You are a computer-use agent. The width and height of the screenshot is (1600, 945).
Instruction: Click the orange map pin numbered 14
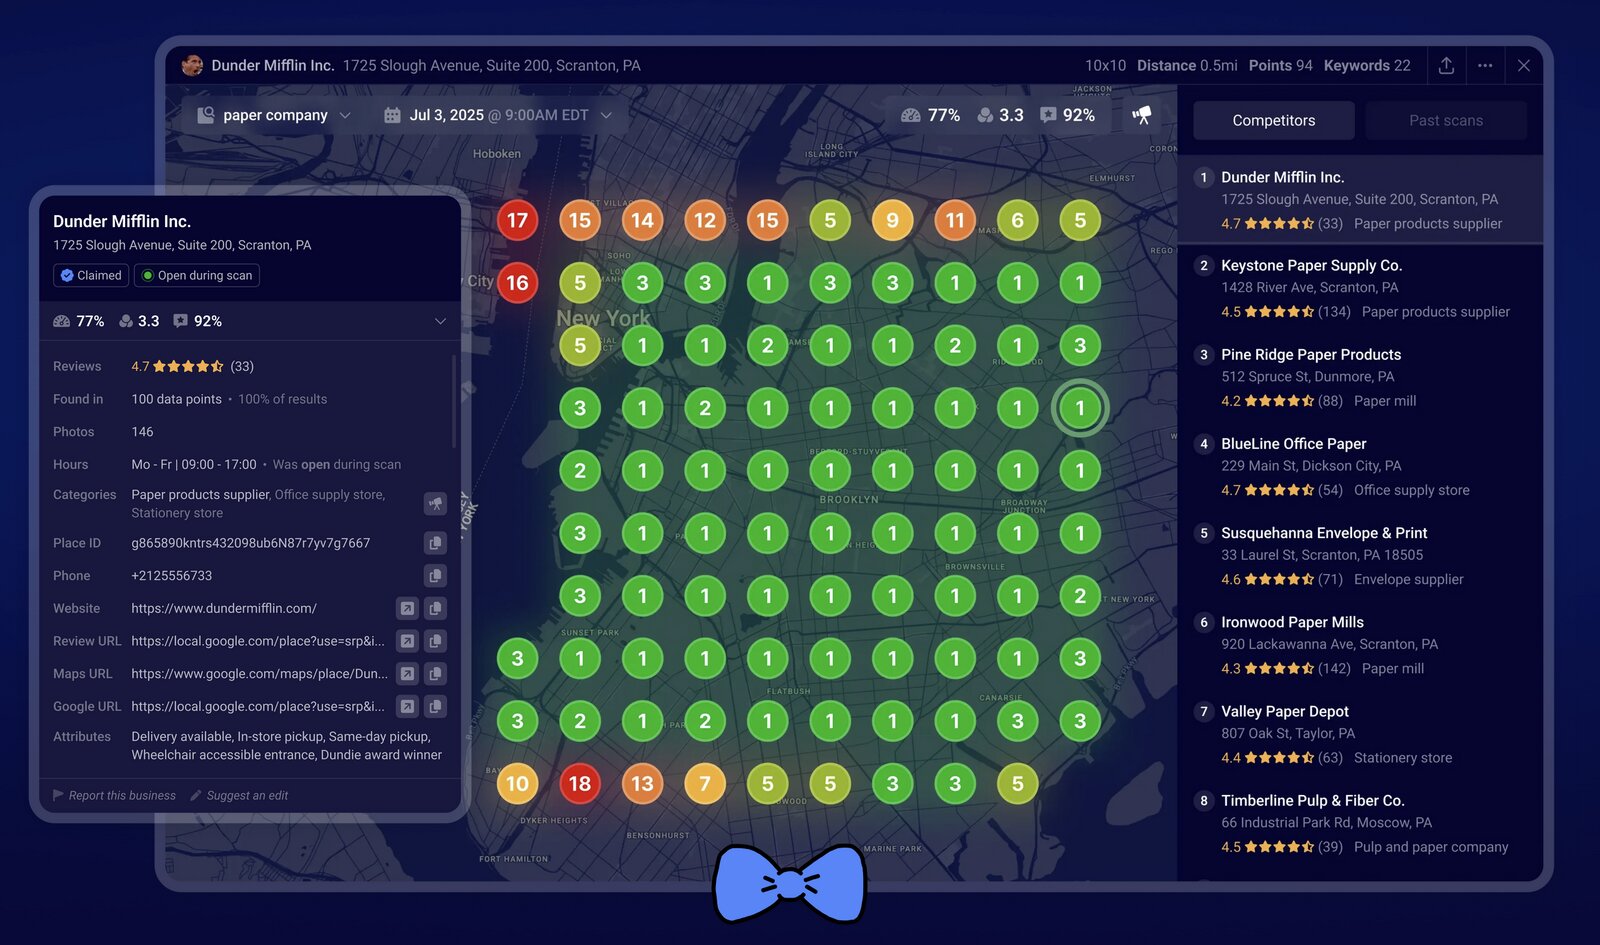click(642, 220)
